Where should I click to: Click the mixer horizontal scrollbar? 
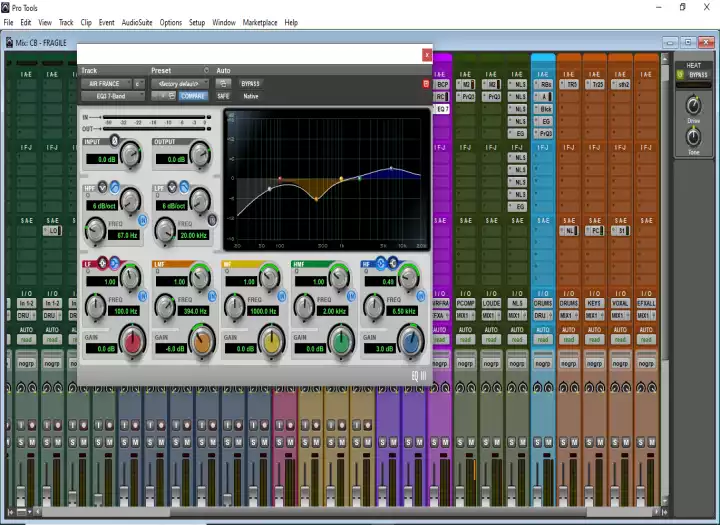pos(378,511)
